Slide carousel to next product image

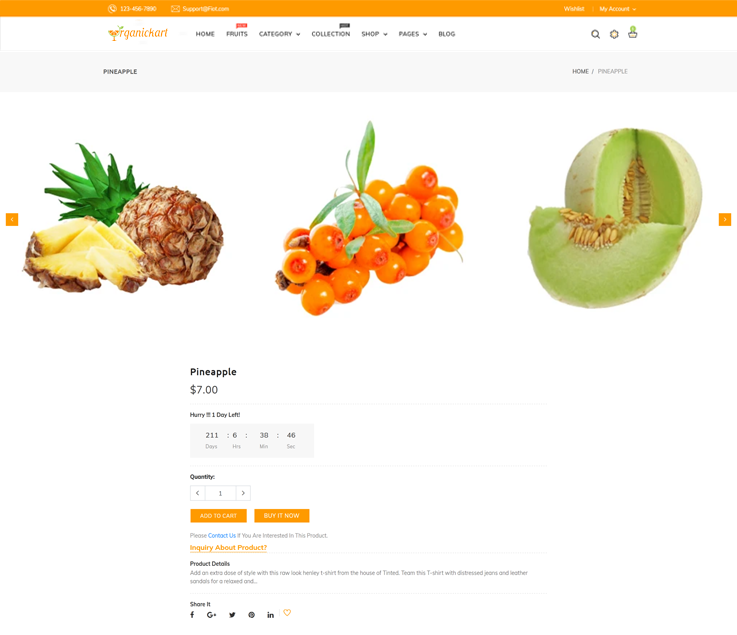(x=725, y=220)
